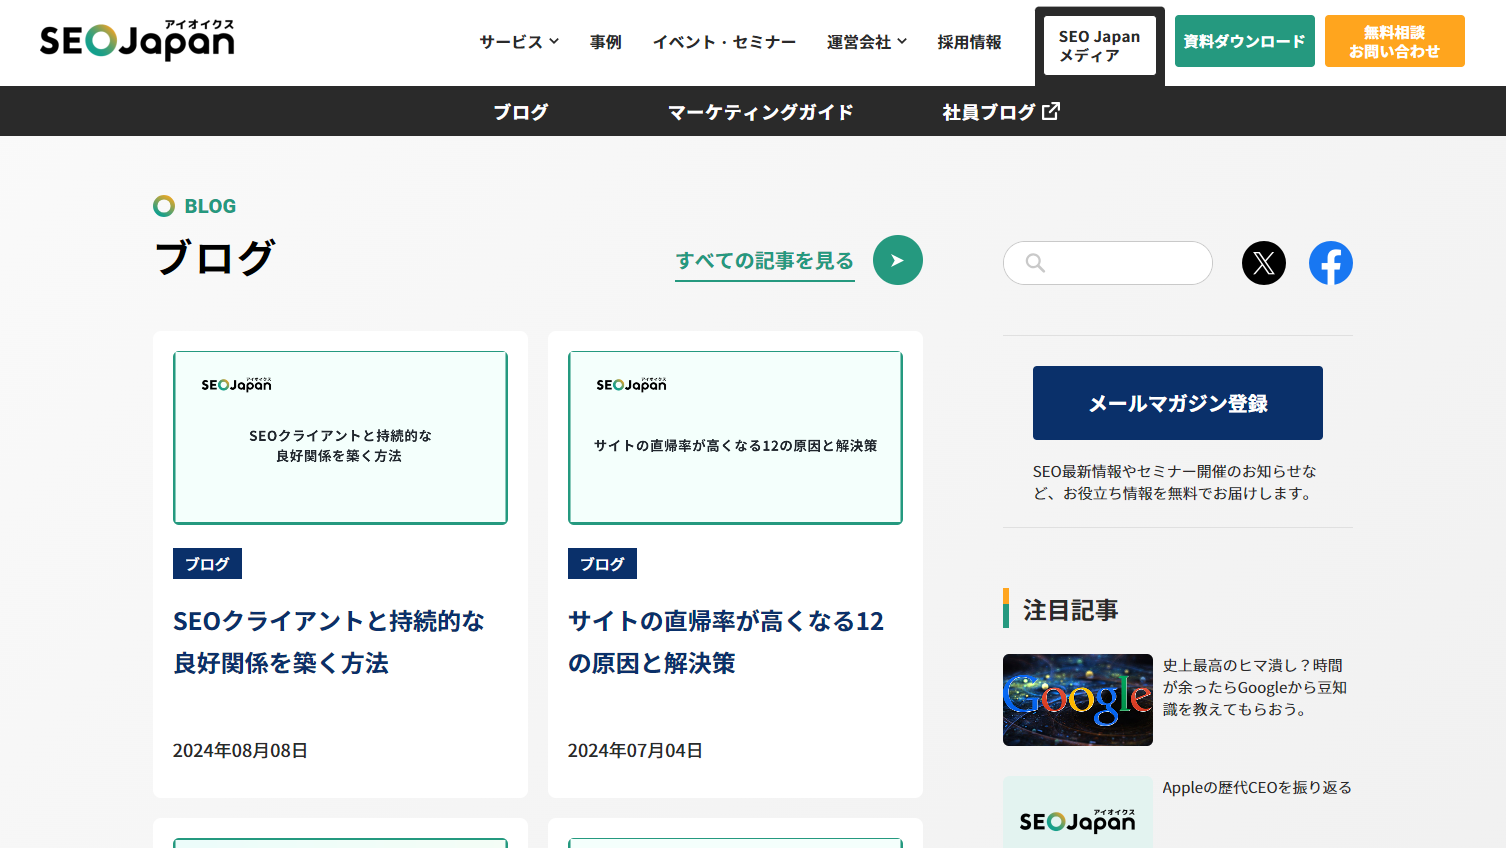Click the green BLOG label

210,206
